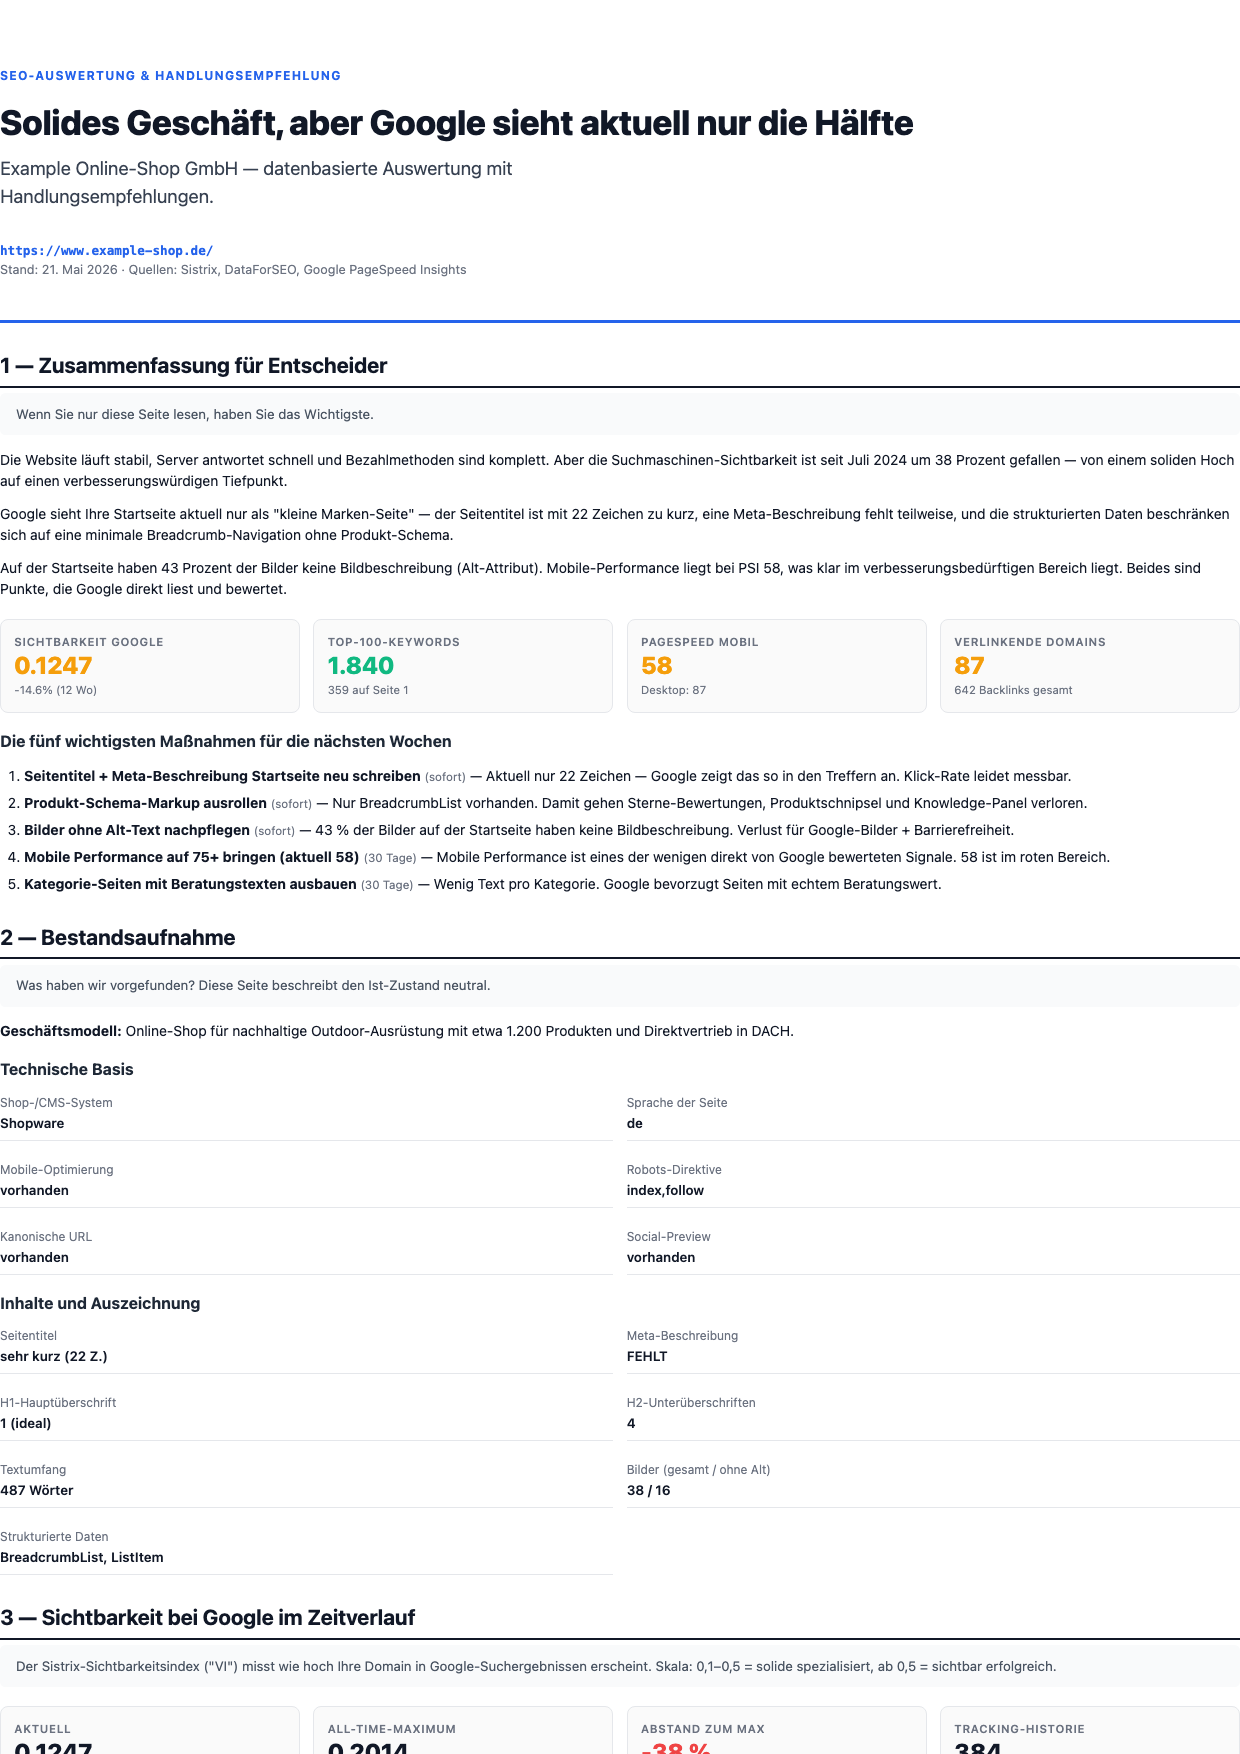
Task: Click the Sprache der Seite value 'de'
Action: pos(635,1124)
